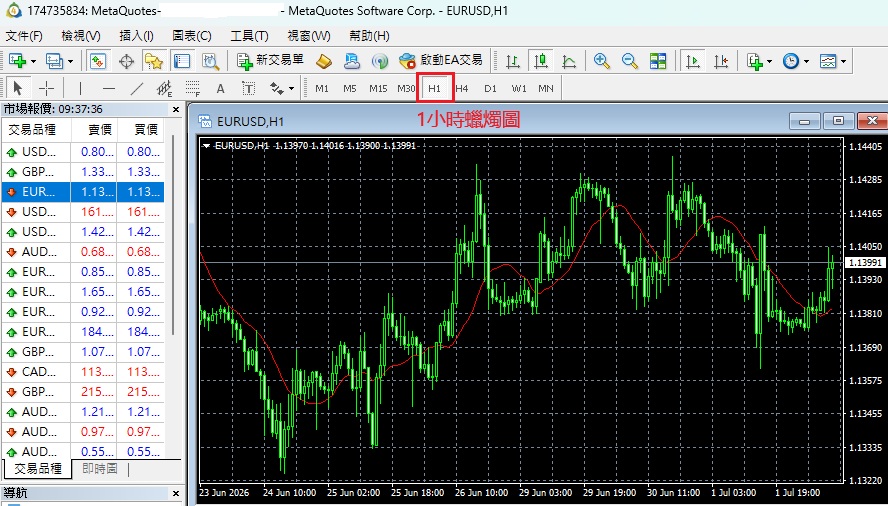The width and height of the screenshot is (888, 506).
Task: Select the Vertical Line drawing tool
Action: (80, 88)
